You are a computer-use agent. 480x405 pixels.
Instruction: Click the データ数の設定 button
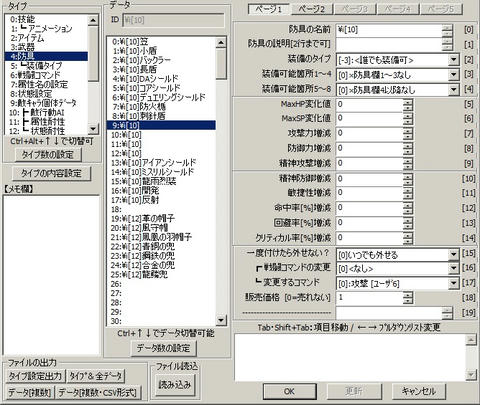point(163,348)
